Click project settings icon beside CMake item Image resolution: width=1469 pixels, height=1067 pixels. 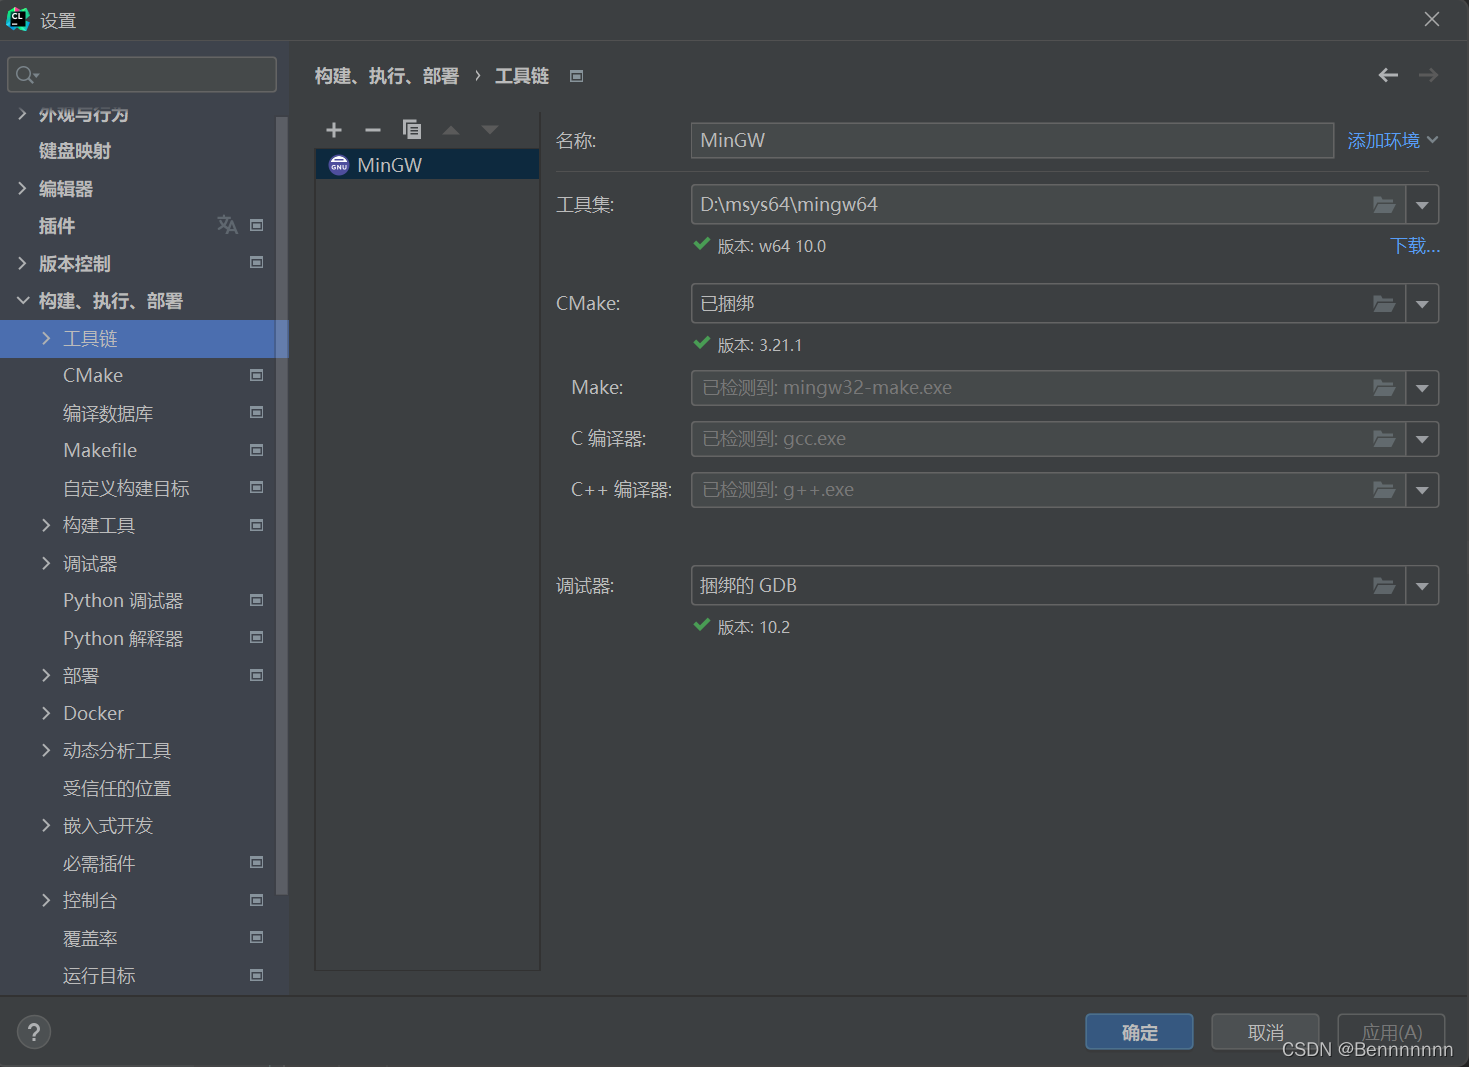[256, 375]
